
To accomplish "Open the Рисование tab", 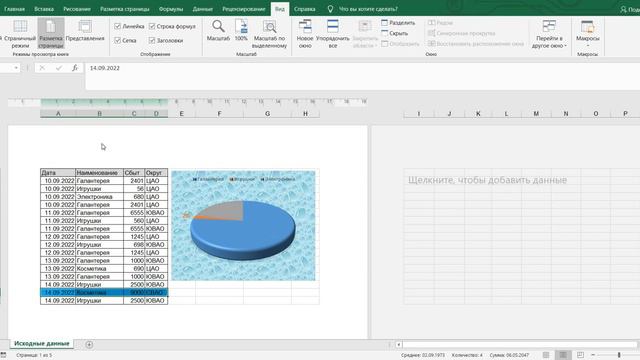I will 77,9.
